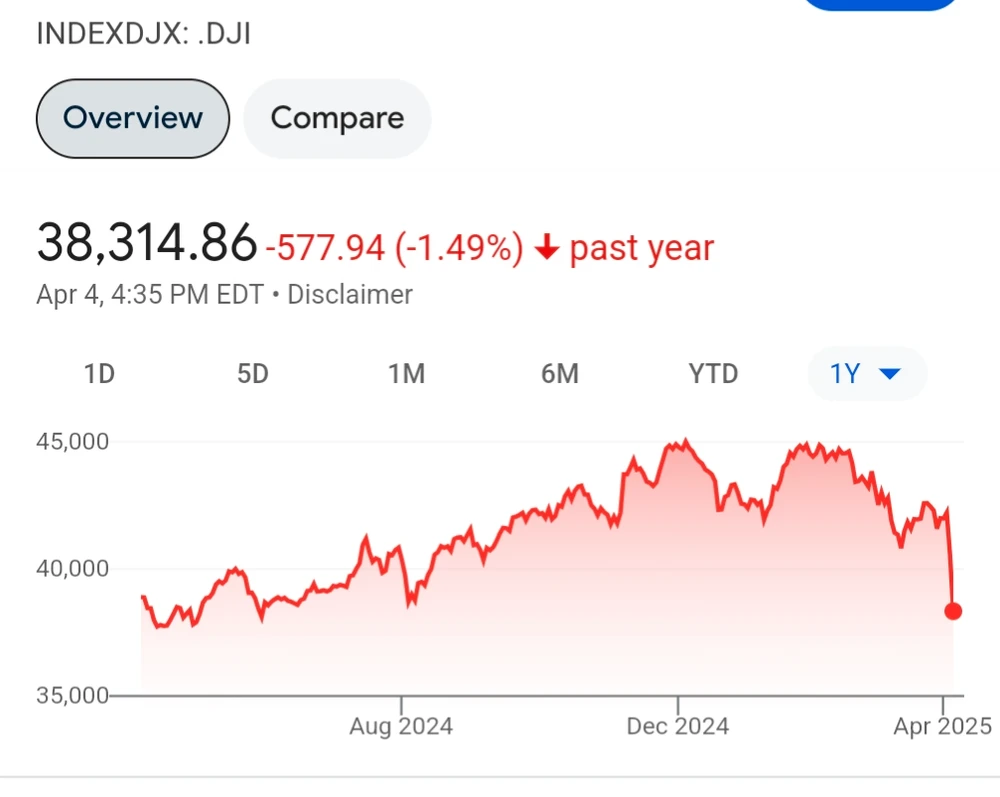Screen dimensions: 1000x797
Task: Click the INDEXDJX: .DJI ticker label
Action: click(143, 34)
